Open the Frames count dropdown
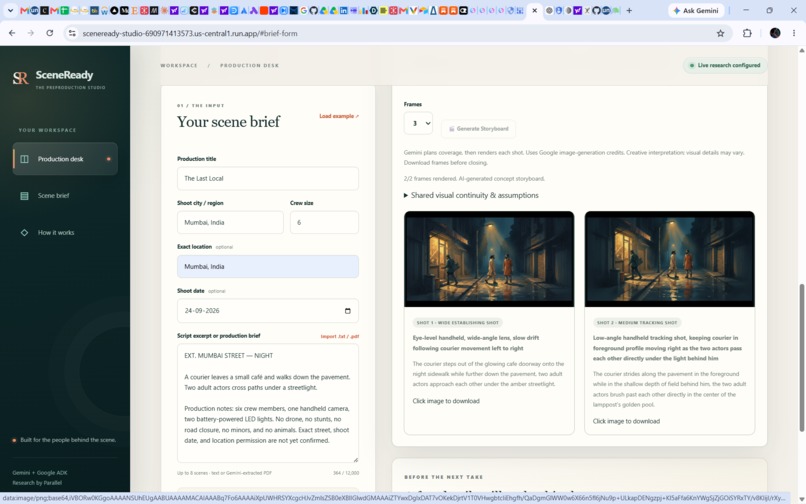This screenshot has height=504, width=806. [418, 123]
